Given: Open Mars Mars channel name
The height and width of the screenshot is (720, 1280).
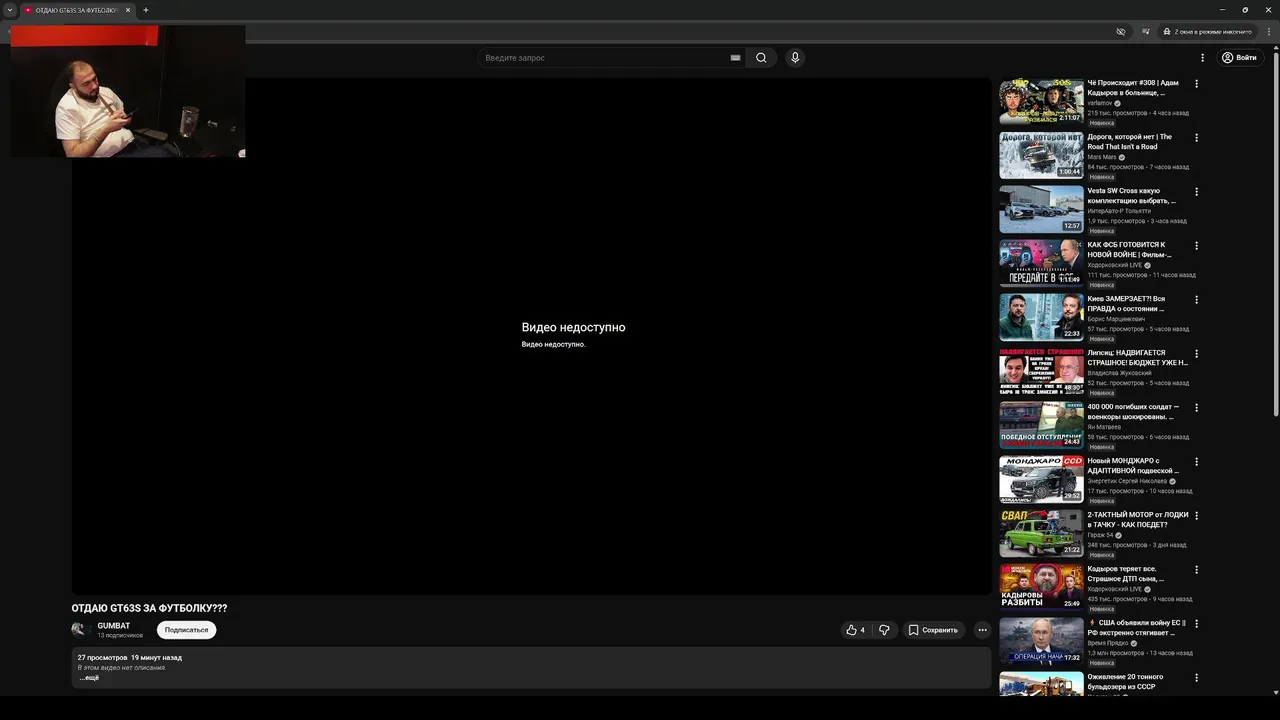Looking at the screenshot, I should 1102,157.
